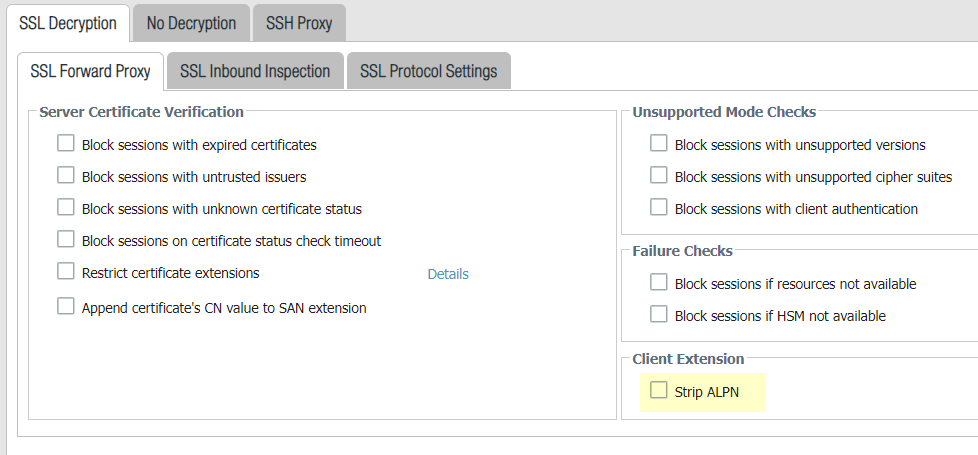Select the SSL Forward Proxy sub-tab
Screen dimensions: 978x455
coord(90,71)
